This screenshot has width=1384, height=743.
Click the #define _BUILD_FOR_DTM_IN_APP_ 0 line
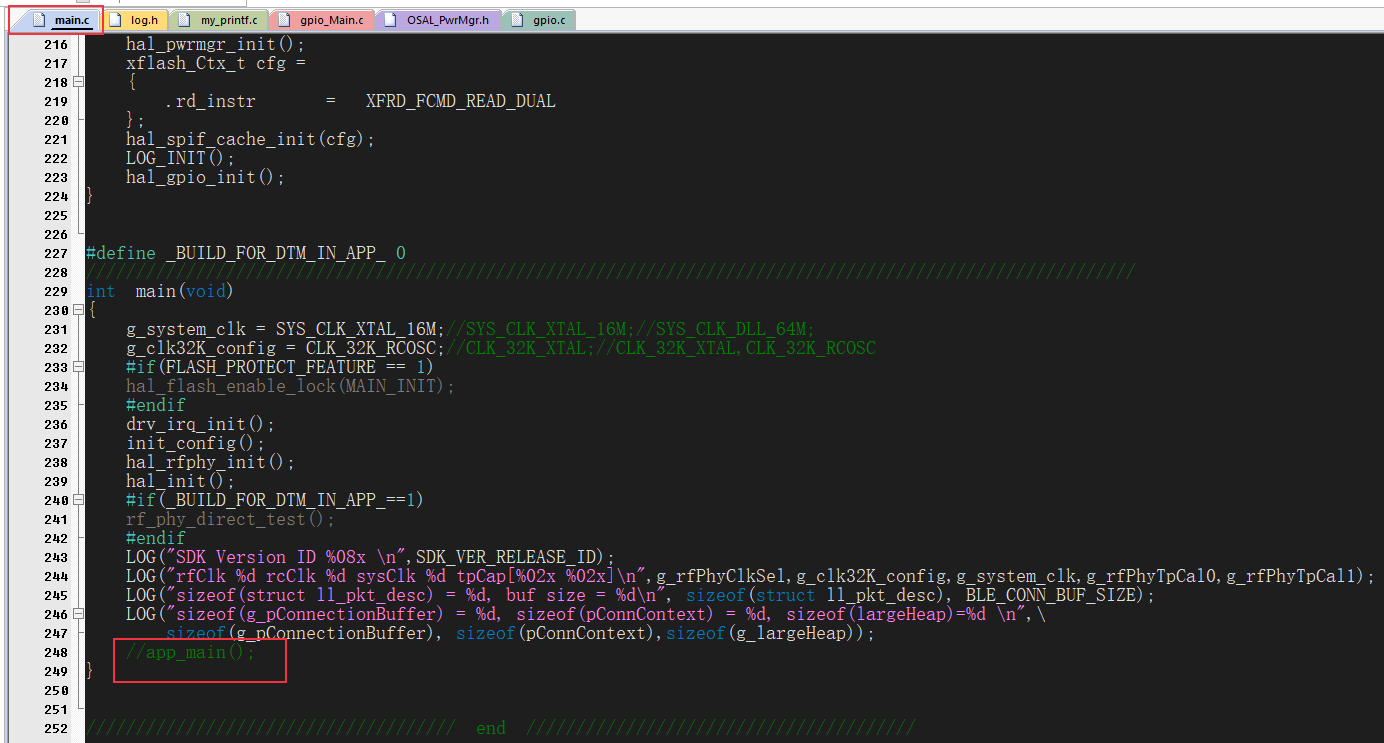coord(245,253)
